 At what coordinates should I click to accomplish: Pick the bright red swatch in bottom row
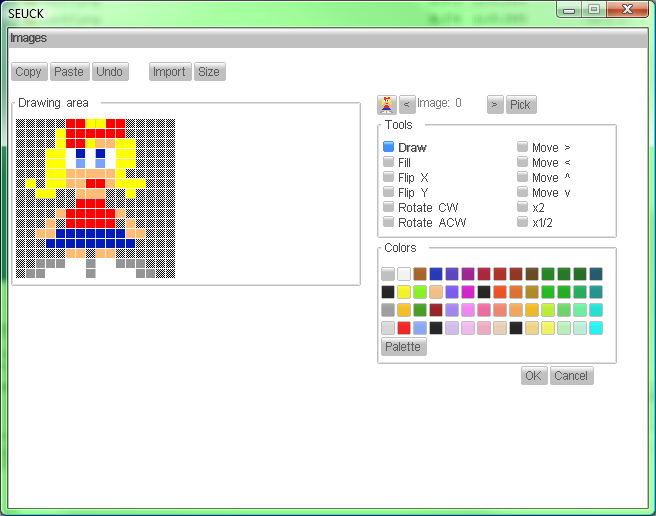tap(404, 328)
